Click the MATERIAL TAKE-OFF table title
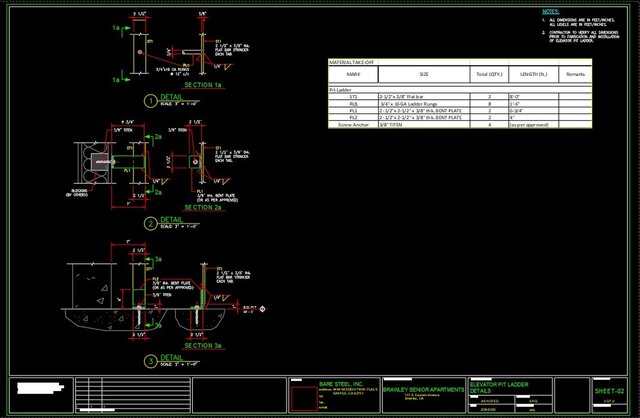 [x=354, y=63]
